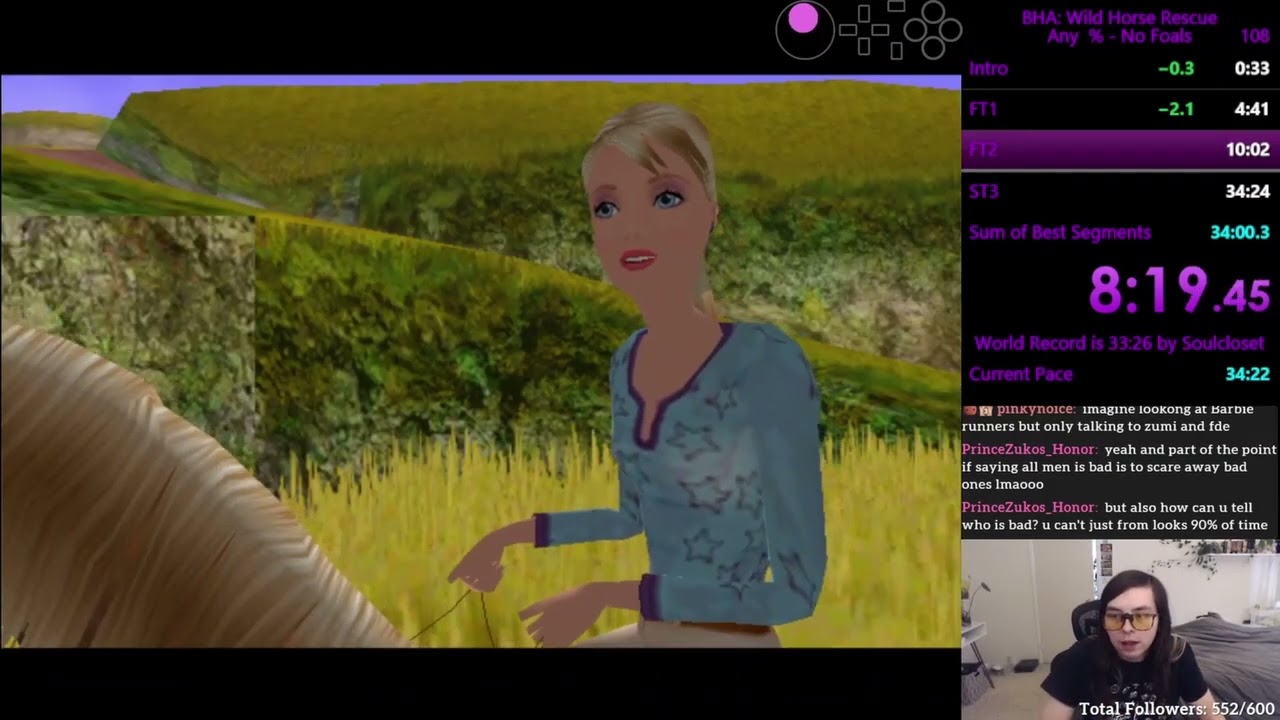Image resolution: width=1280 pixels, height=720 pixels.
Task: Click the Barbie game video area
Action: [x=480, y=361]
